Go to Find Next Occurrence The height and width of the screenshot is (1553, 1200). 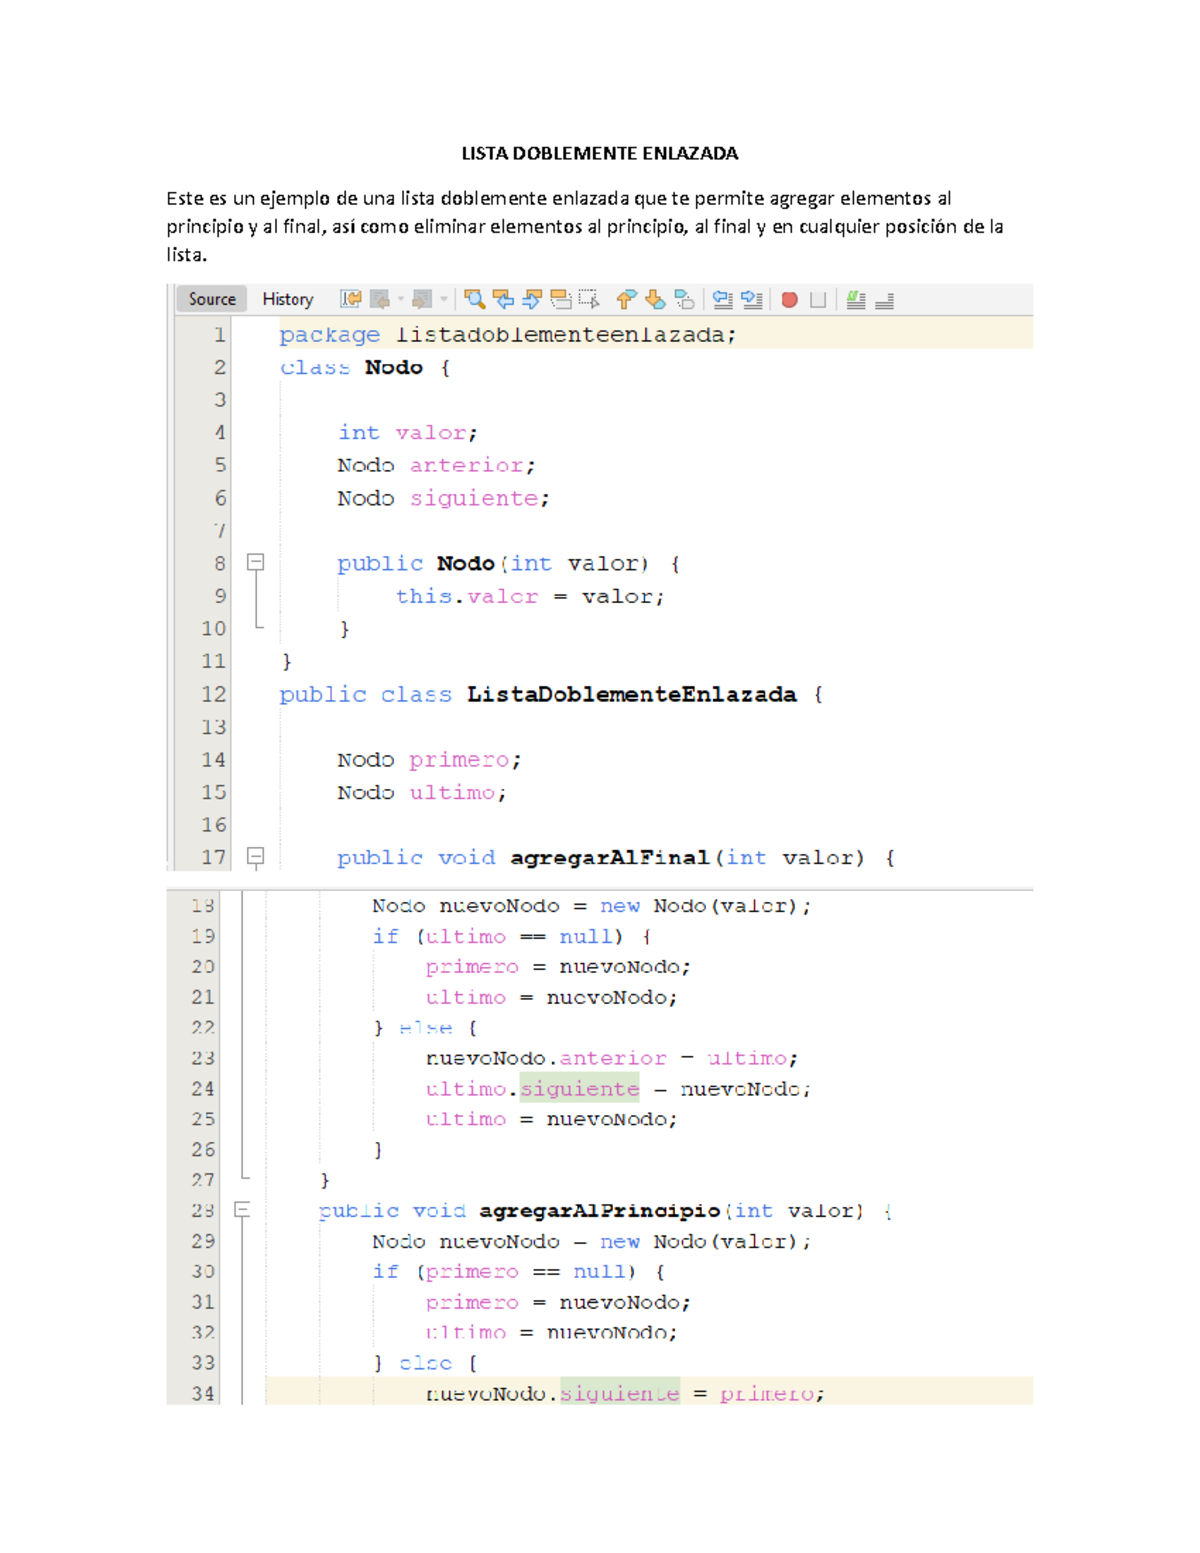pyautogui.click(x=532, y=299)
